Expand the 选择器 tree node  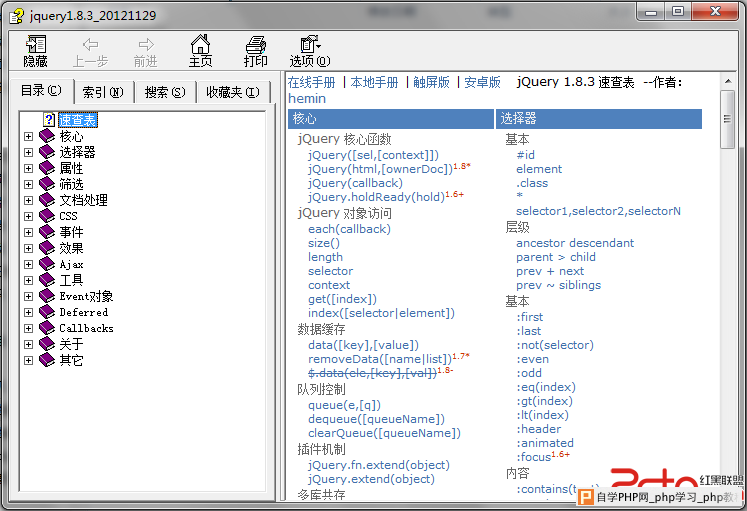[29, 152]
